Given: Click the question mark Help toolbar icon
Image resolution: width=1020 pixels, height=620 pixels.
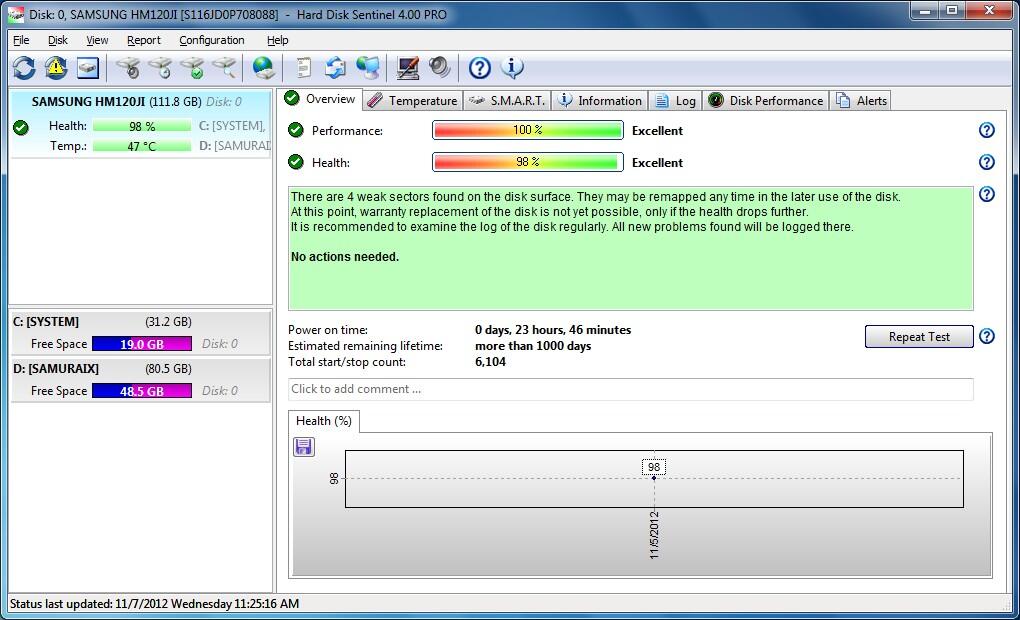Looking at the screenshot, I should tap(479, 68).
